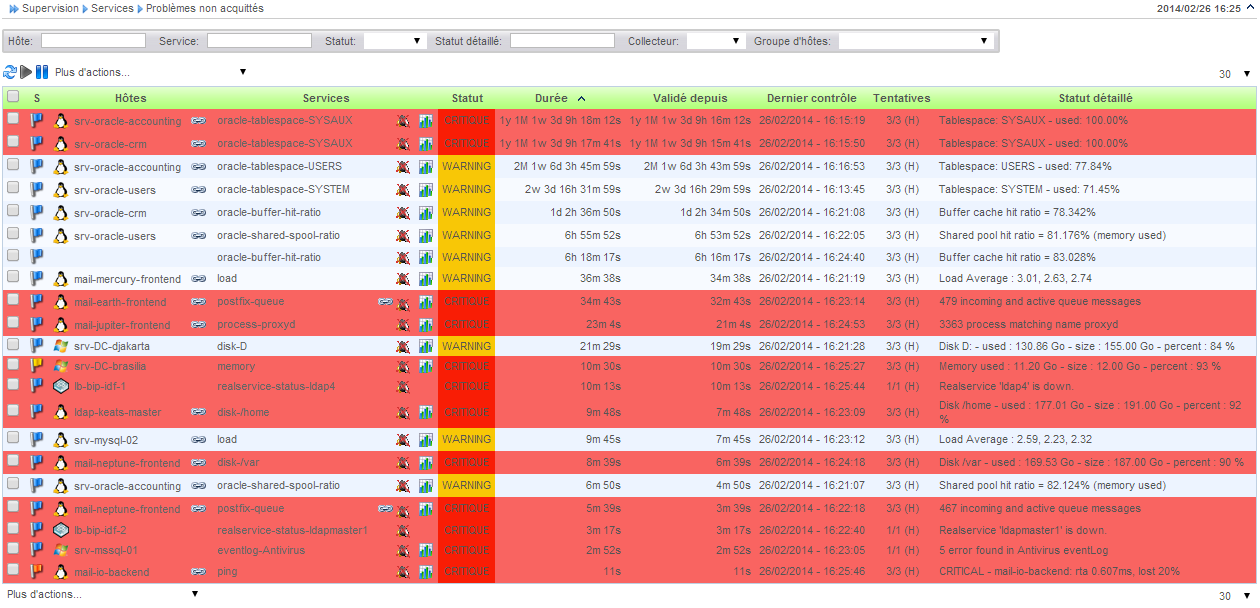Image resolution: width=1260 pixels, height=608 pixels.
Task: Click the link icon right of mail-earth-frontend postfix-queue service
Action: click(385, 300)
